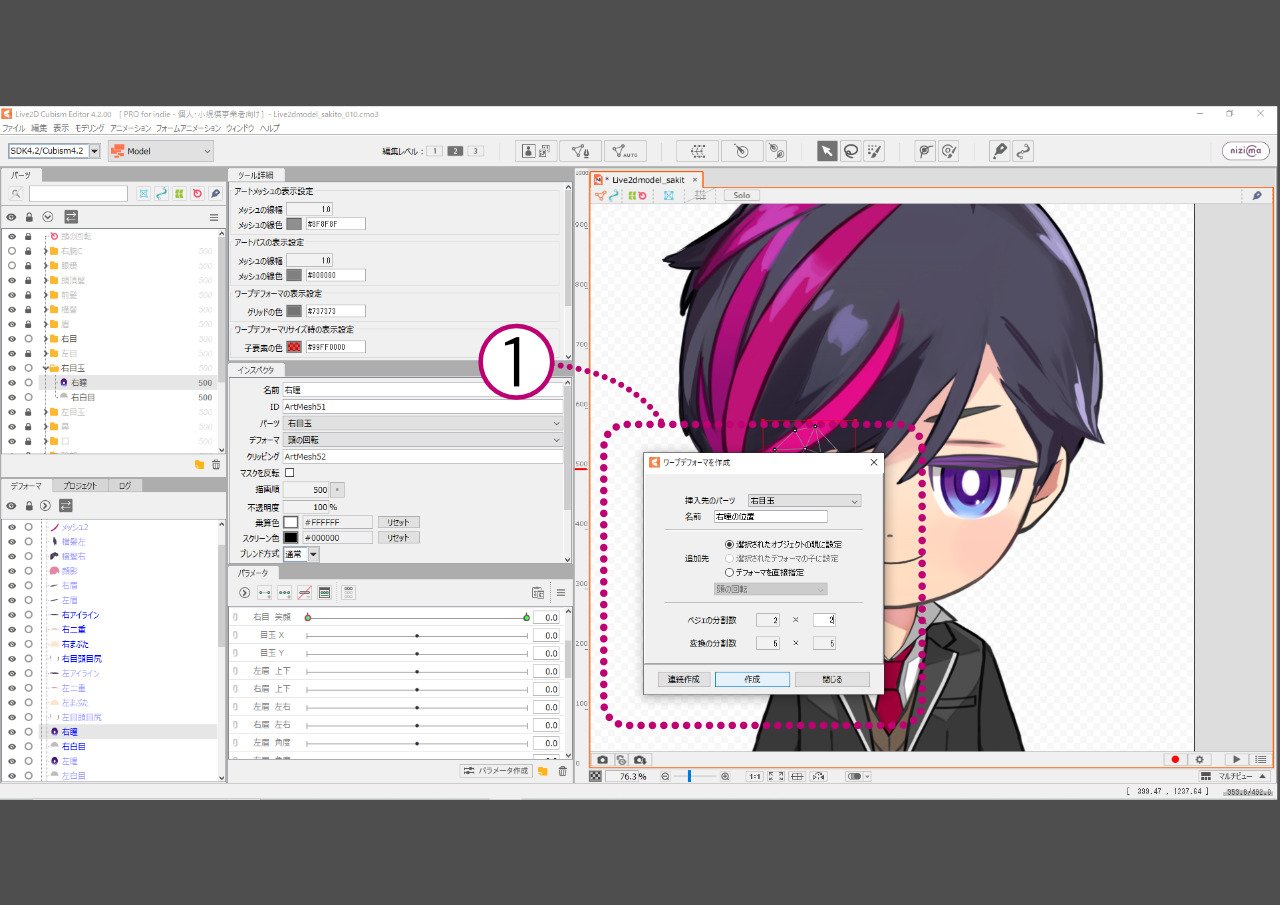Toggle lock circle for 右まぶた deformer row

coord(29,644)
